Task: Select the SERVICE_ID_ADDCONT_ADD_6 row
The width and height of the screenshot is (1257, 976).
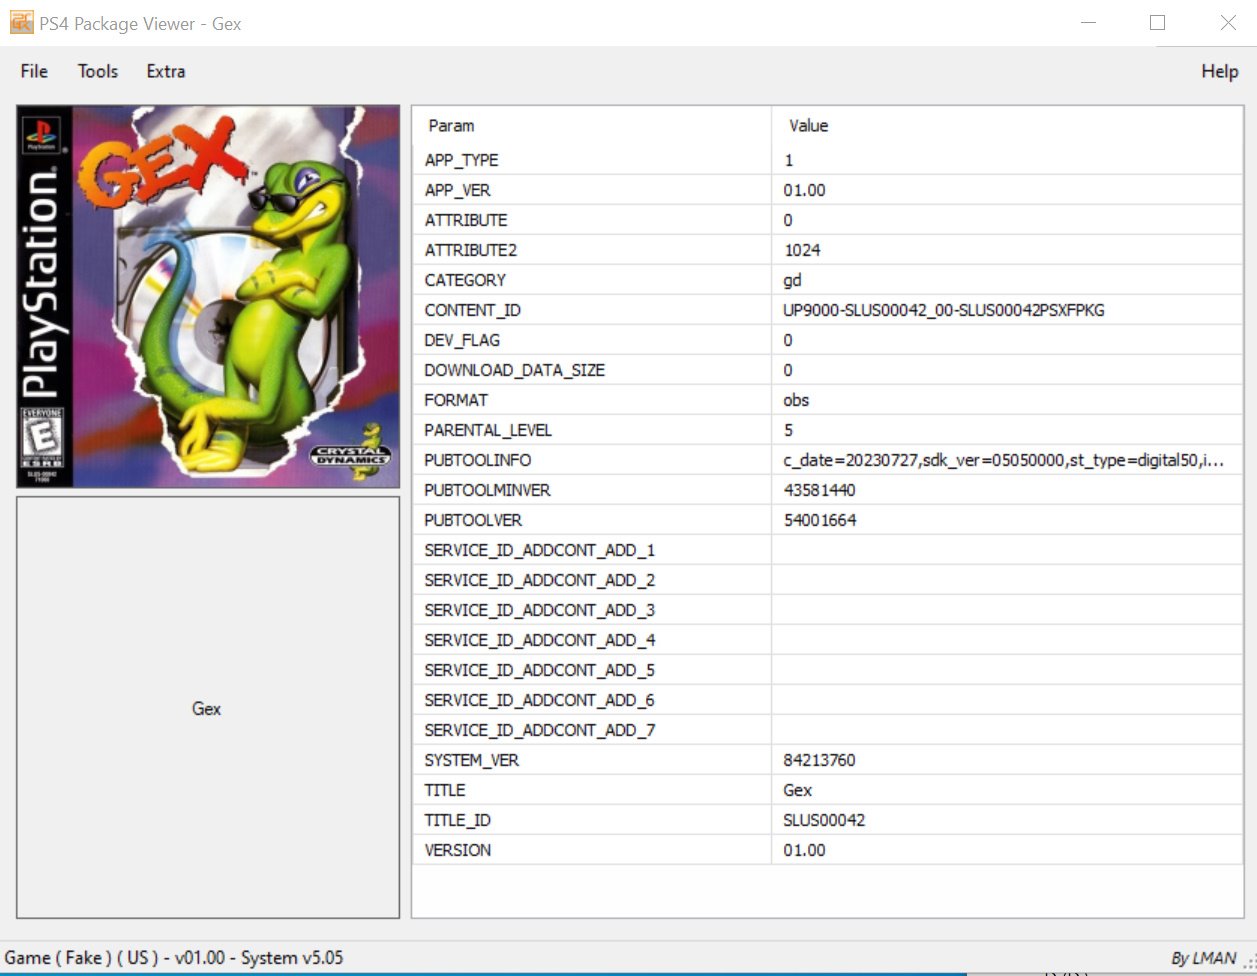Action: (828, 700)
